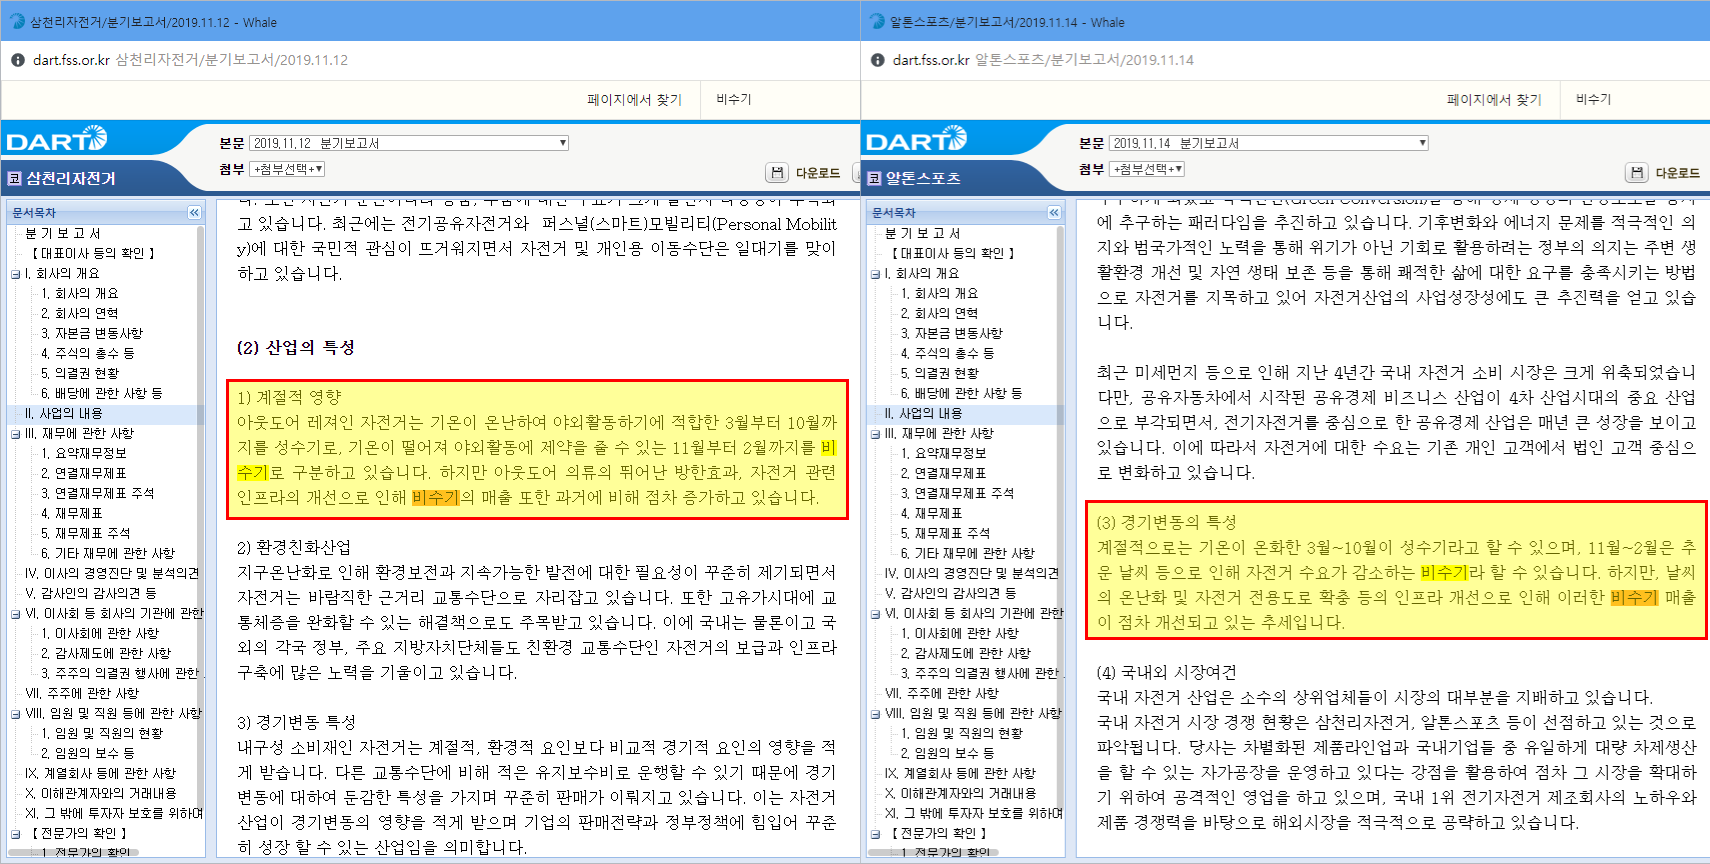Open 6. 배당에 관한 사항 등 in the right window tree
The image size is (1710, 864).
961,393
